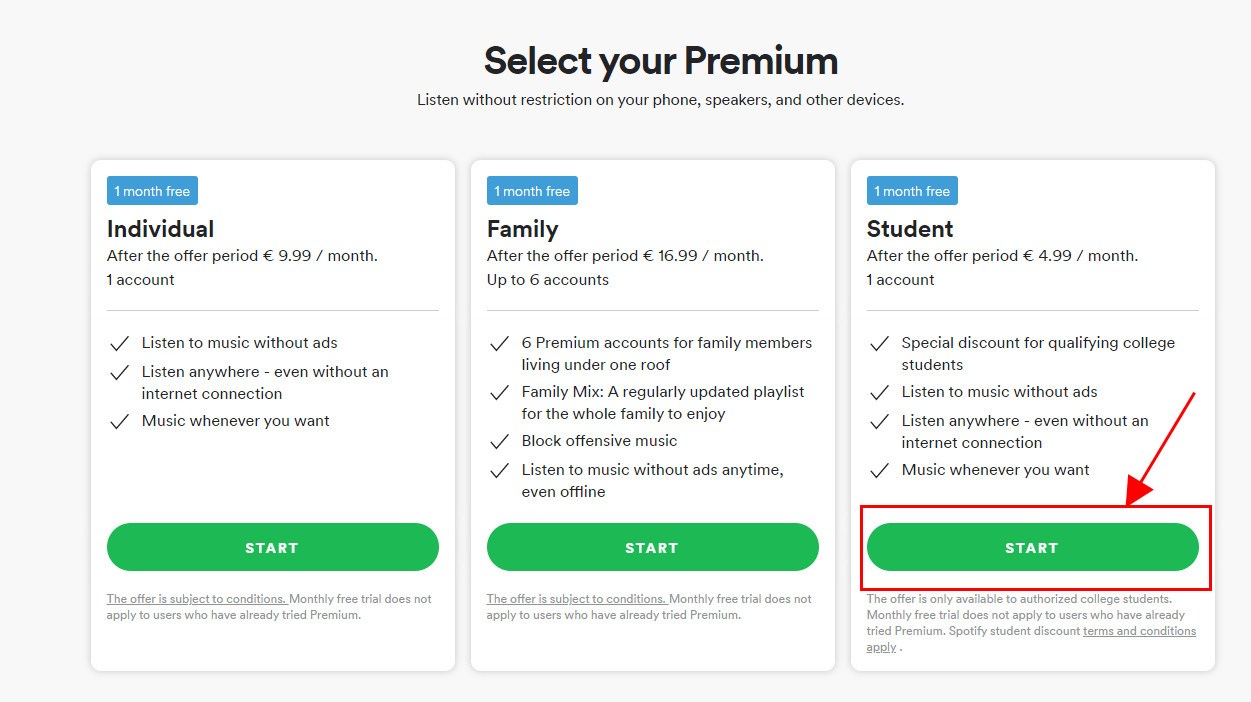Click the checkmark beside 'Family Mix' feature
The height and width of the screenshot is (702, 1251).
[500, 392]
